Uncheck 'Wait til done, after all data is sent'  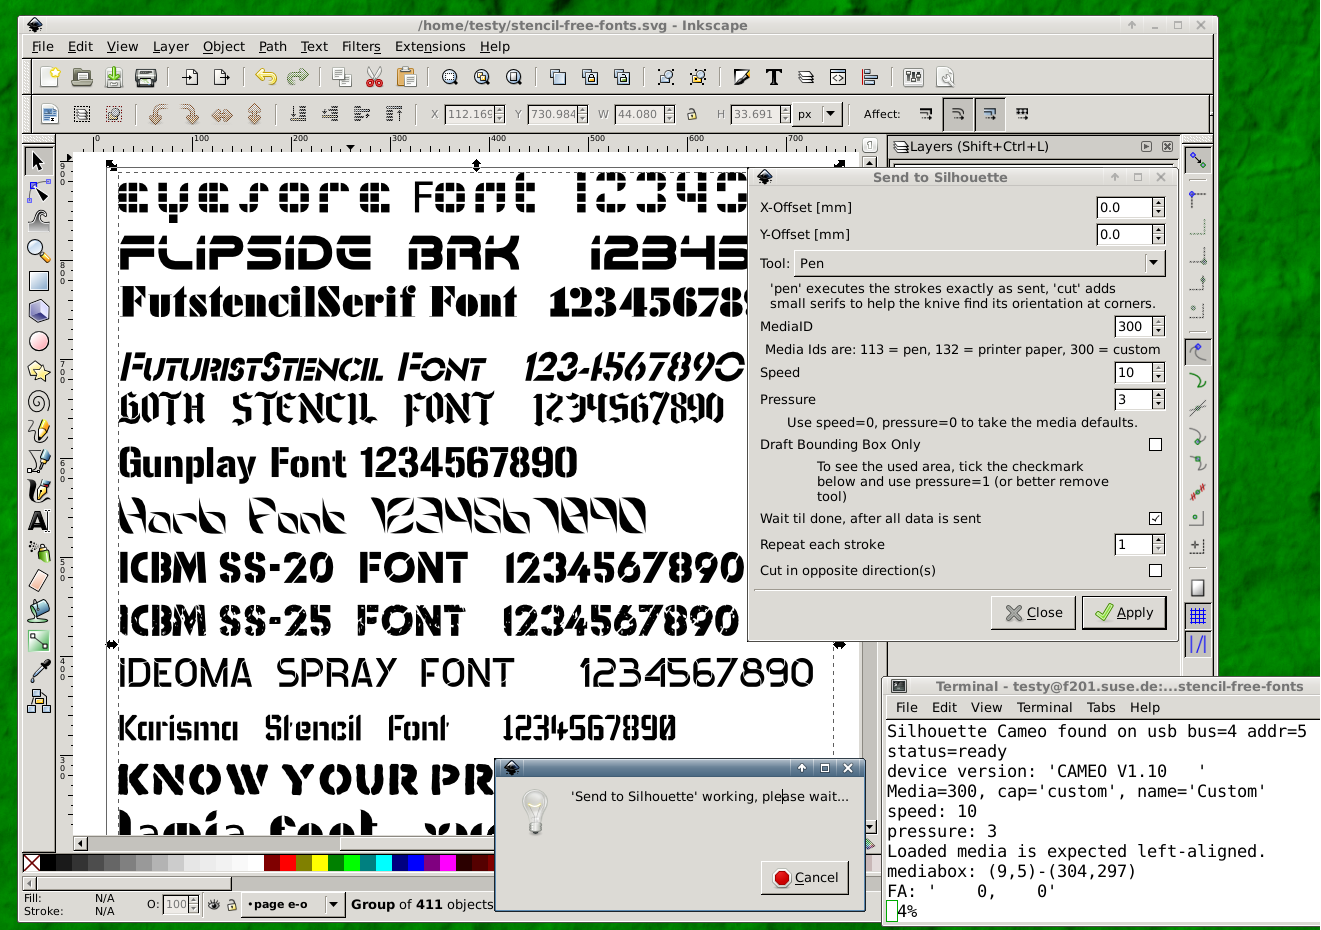[1155, 518]
